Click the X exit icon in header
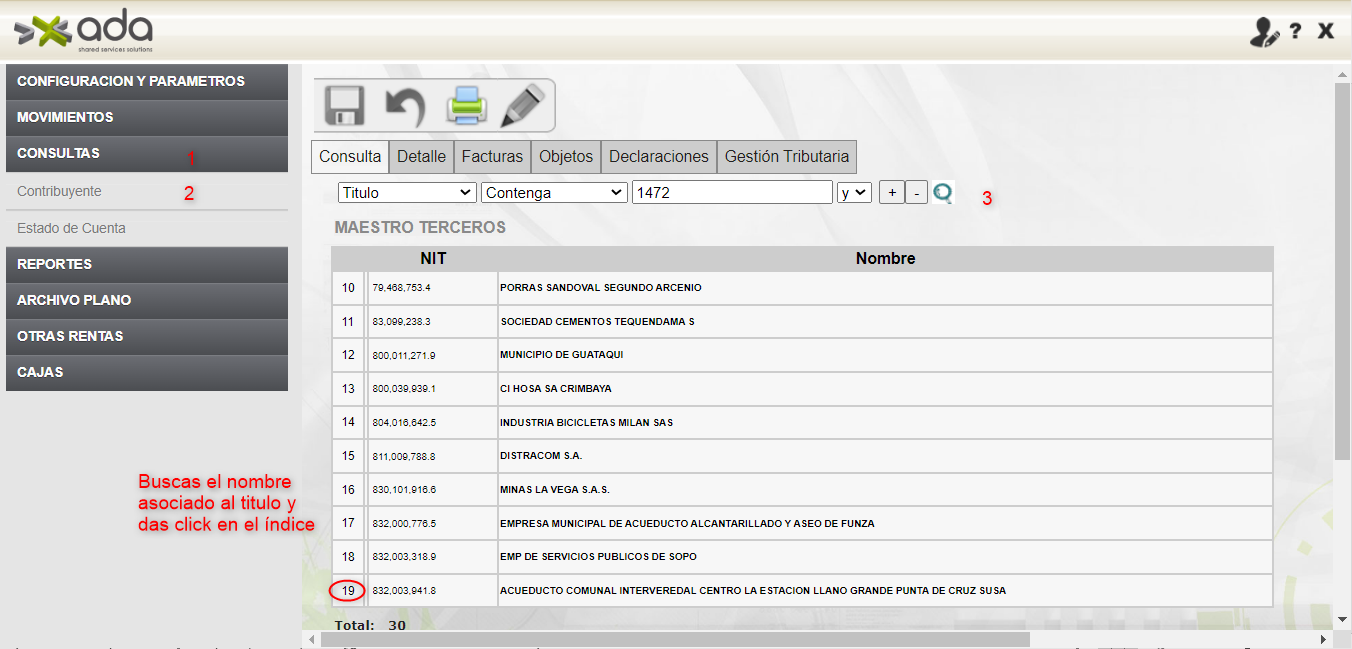Image resolution: width=1352 pixels, height=649 pixels. click(1325, 32)
